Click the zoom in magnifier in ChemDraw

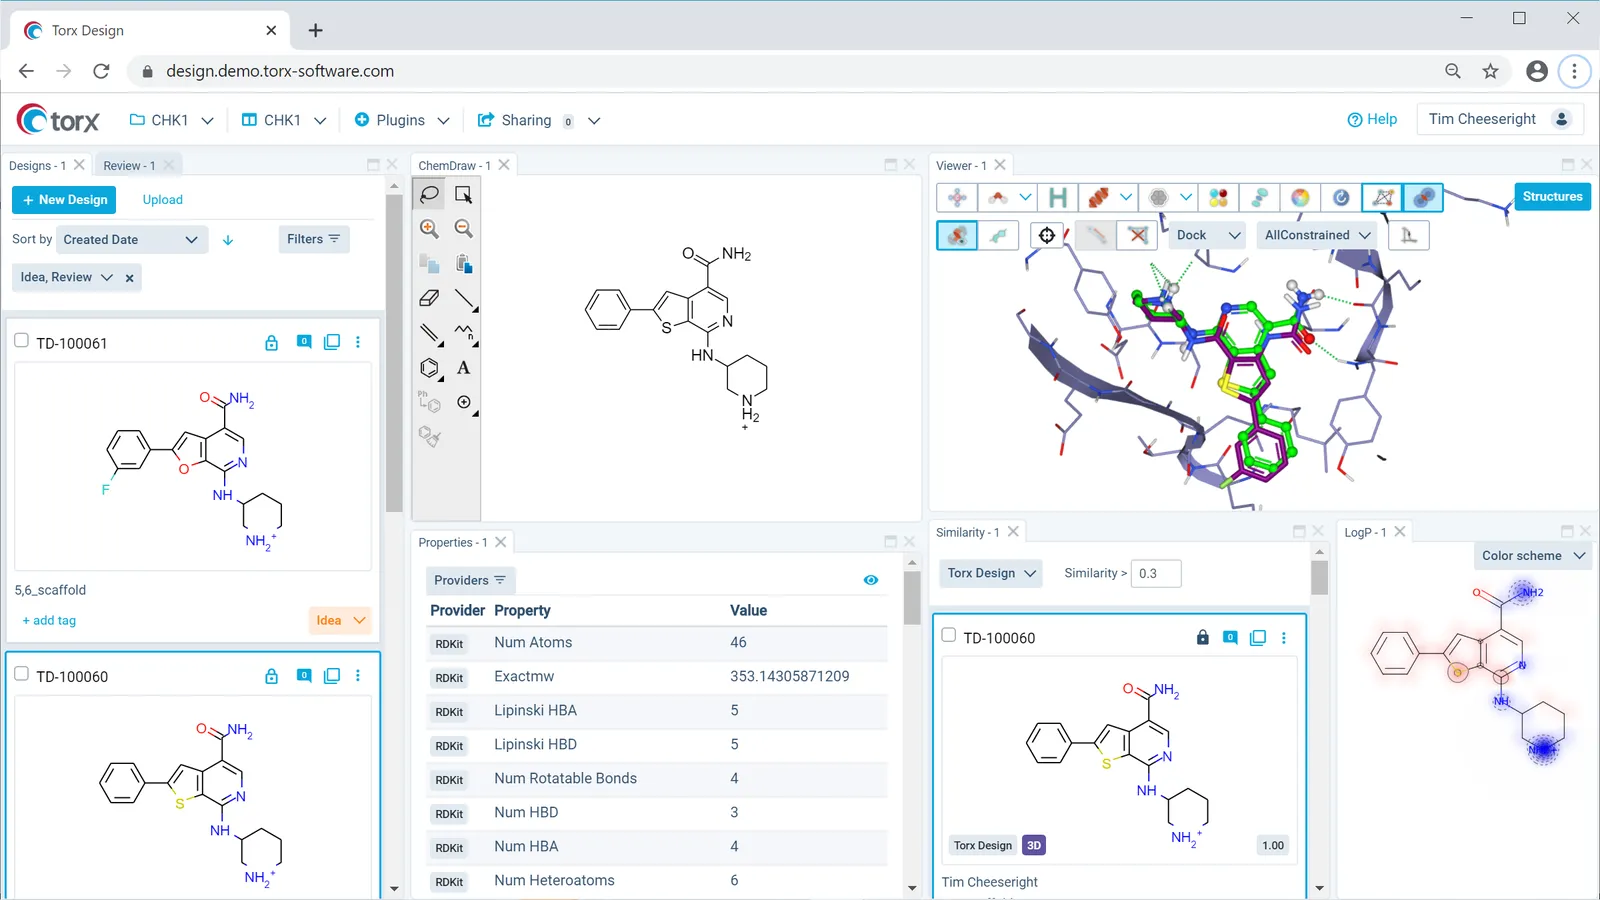pyautogui.click(x=430, y=229)
